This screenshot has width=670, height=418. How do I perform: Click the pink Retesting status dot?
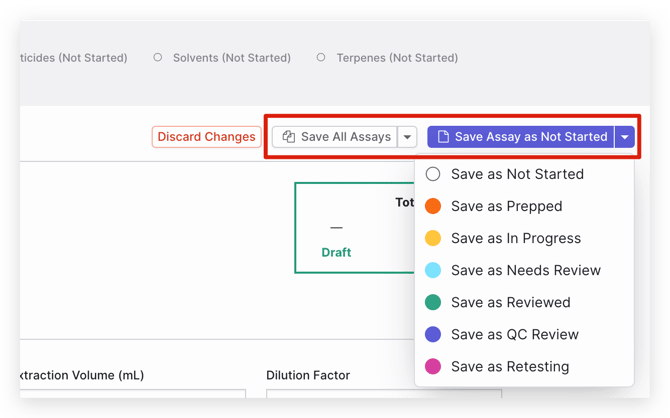click(x=433, y=366)
